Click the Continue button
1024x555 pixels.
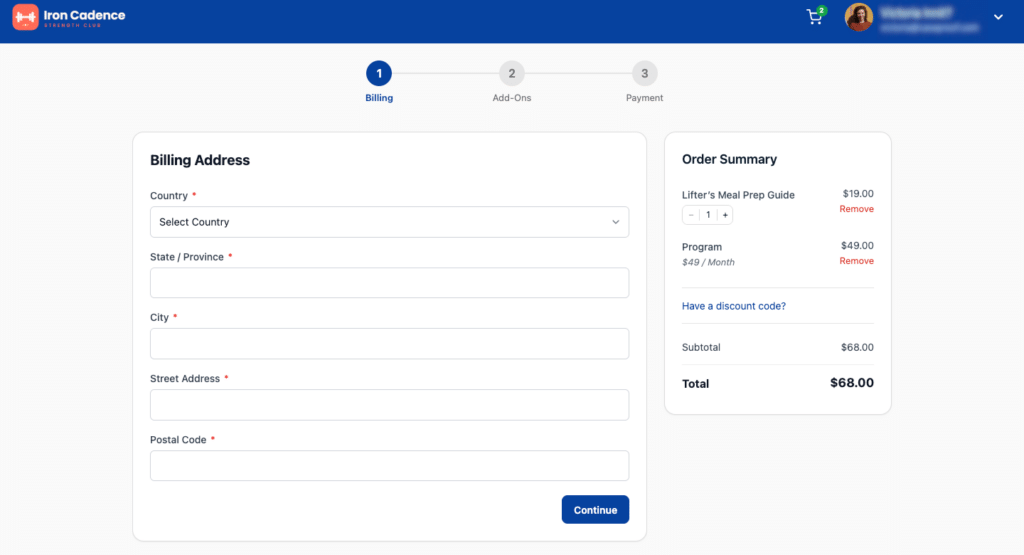(595, 509)
